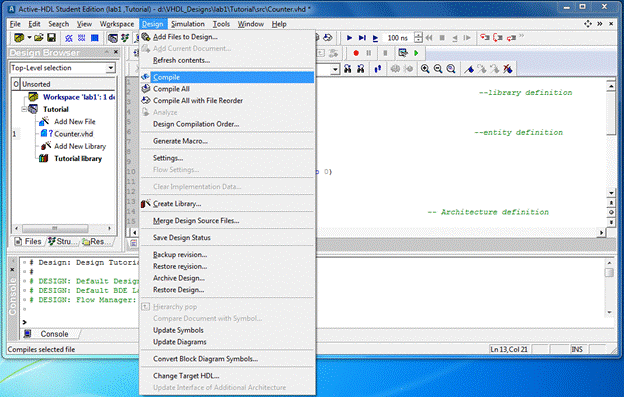Switch to the Files tab
624x397 pixels.
click(28, 241)
